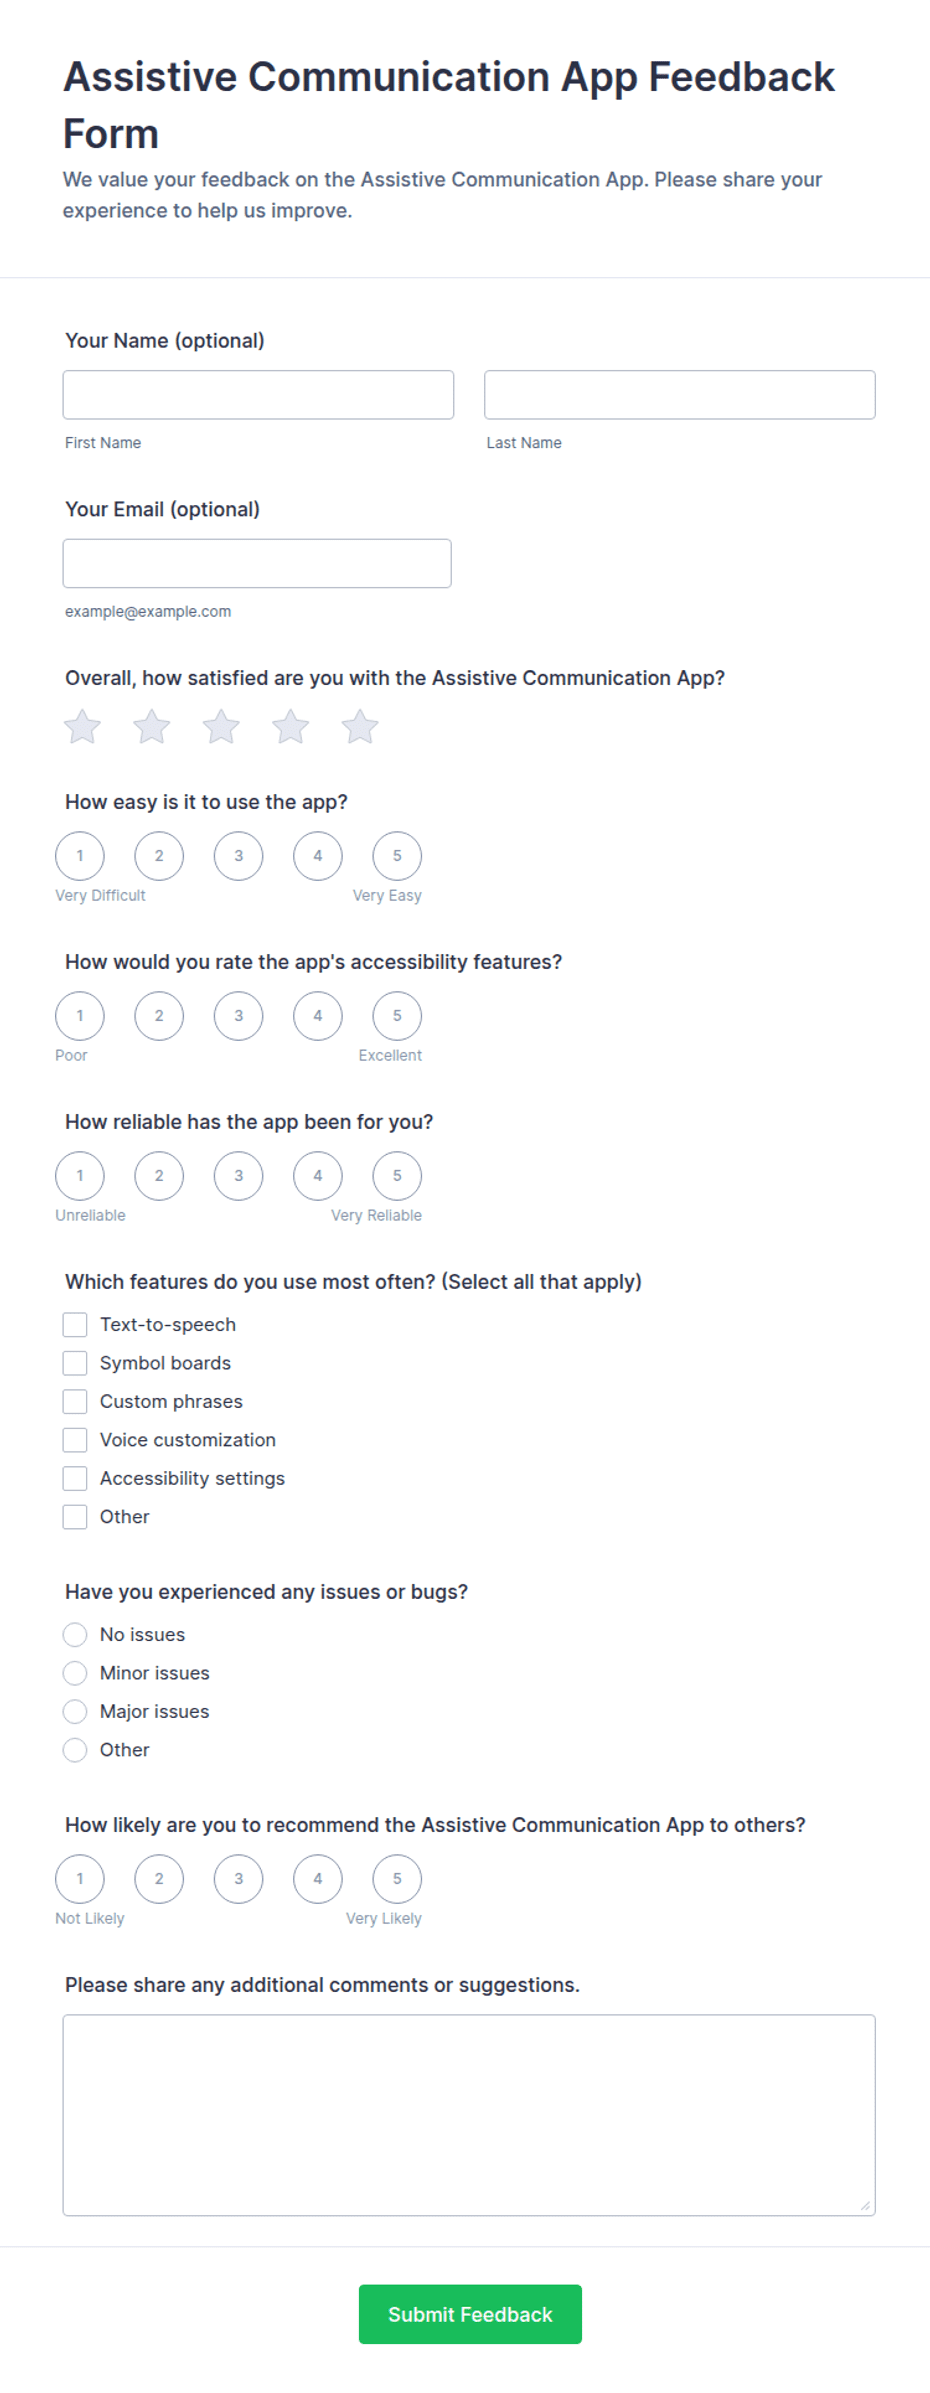The width and height of the screenshot is (930, 2393).
Task: Check the Accessibility settings option
Action: [75, 1478]
